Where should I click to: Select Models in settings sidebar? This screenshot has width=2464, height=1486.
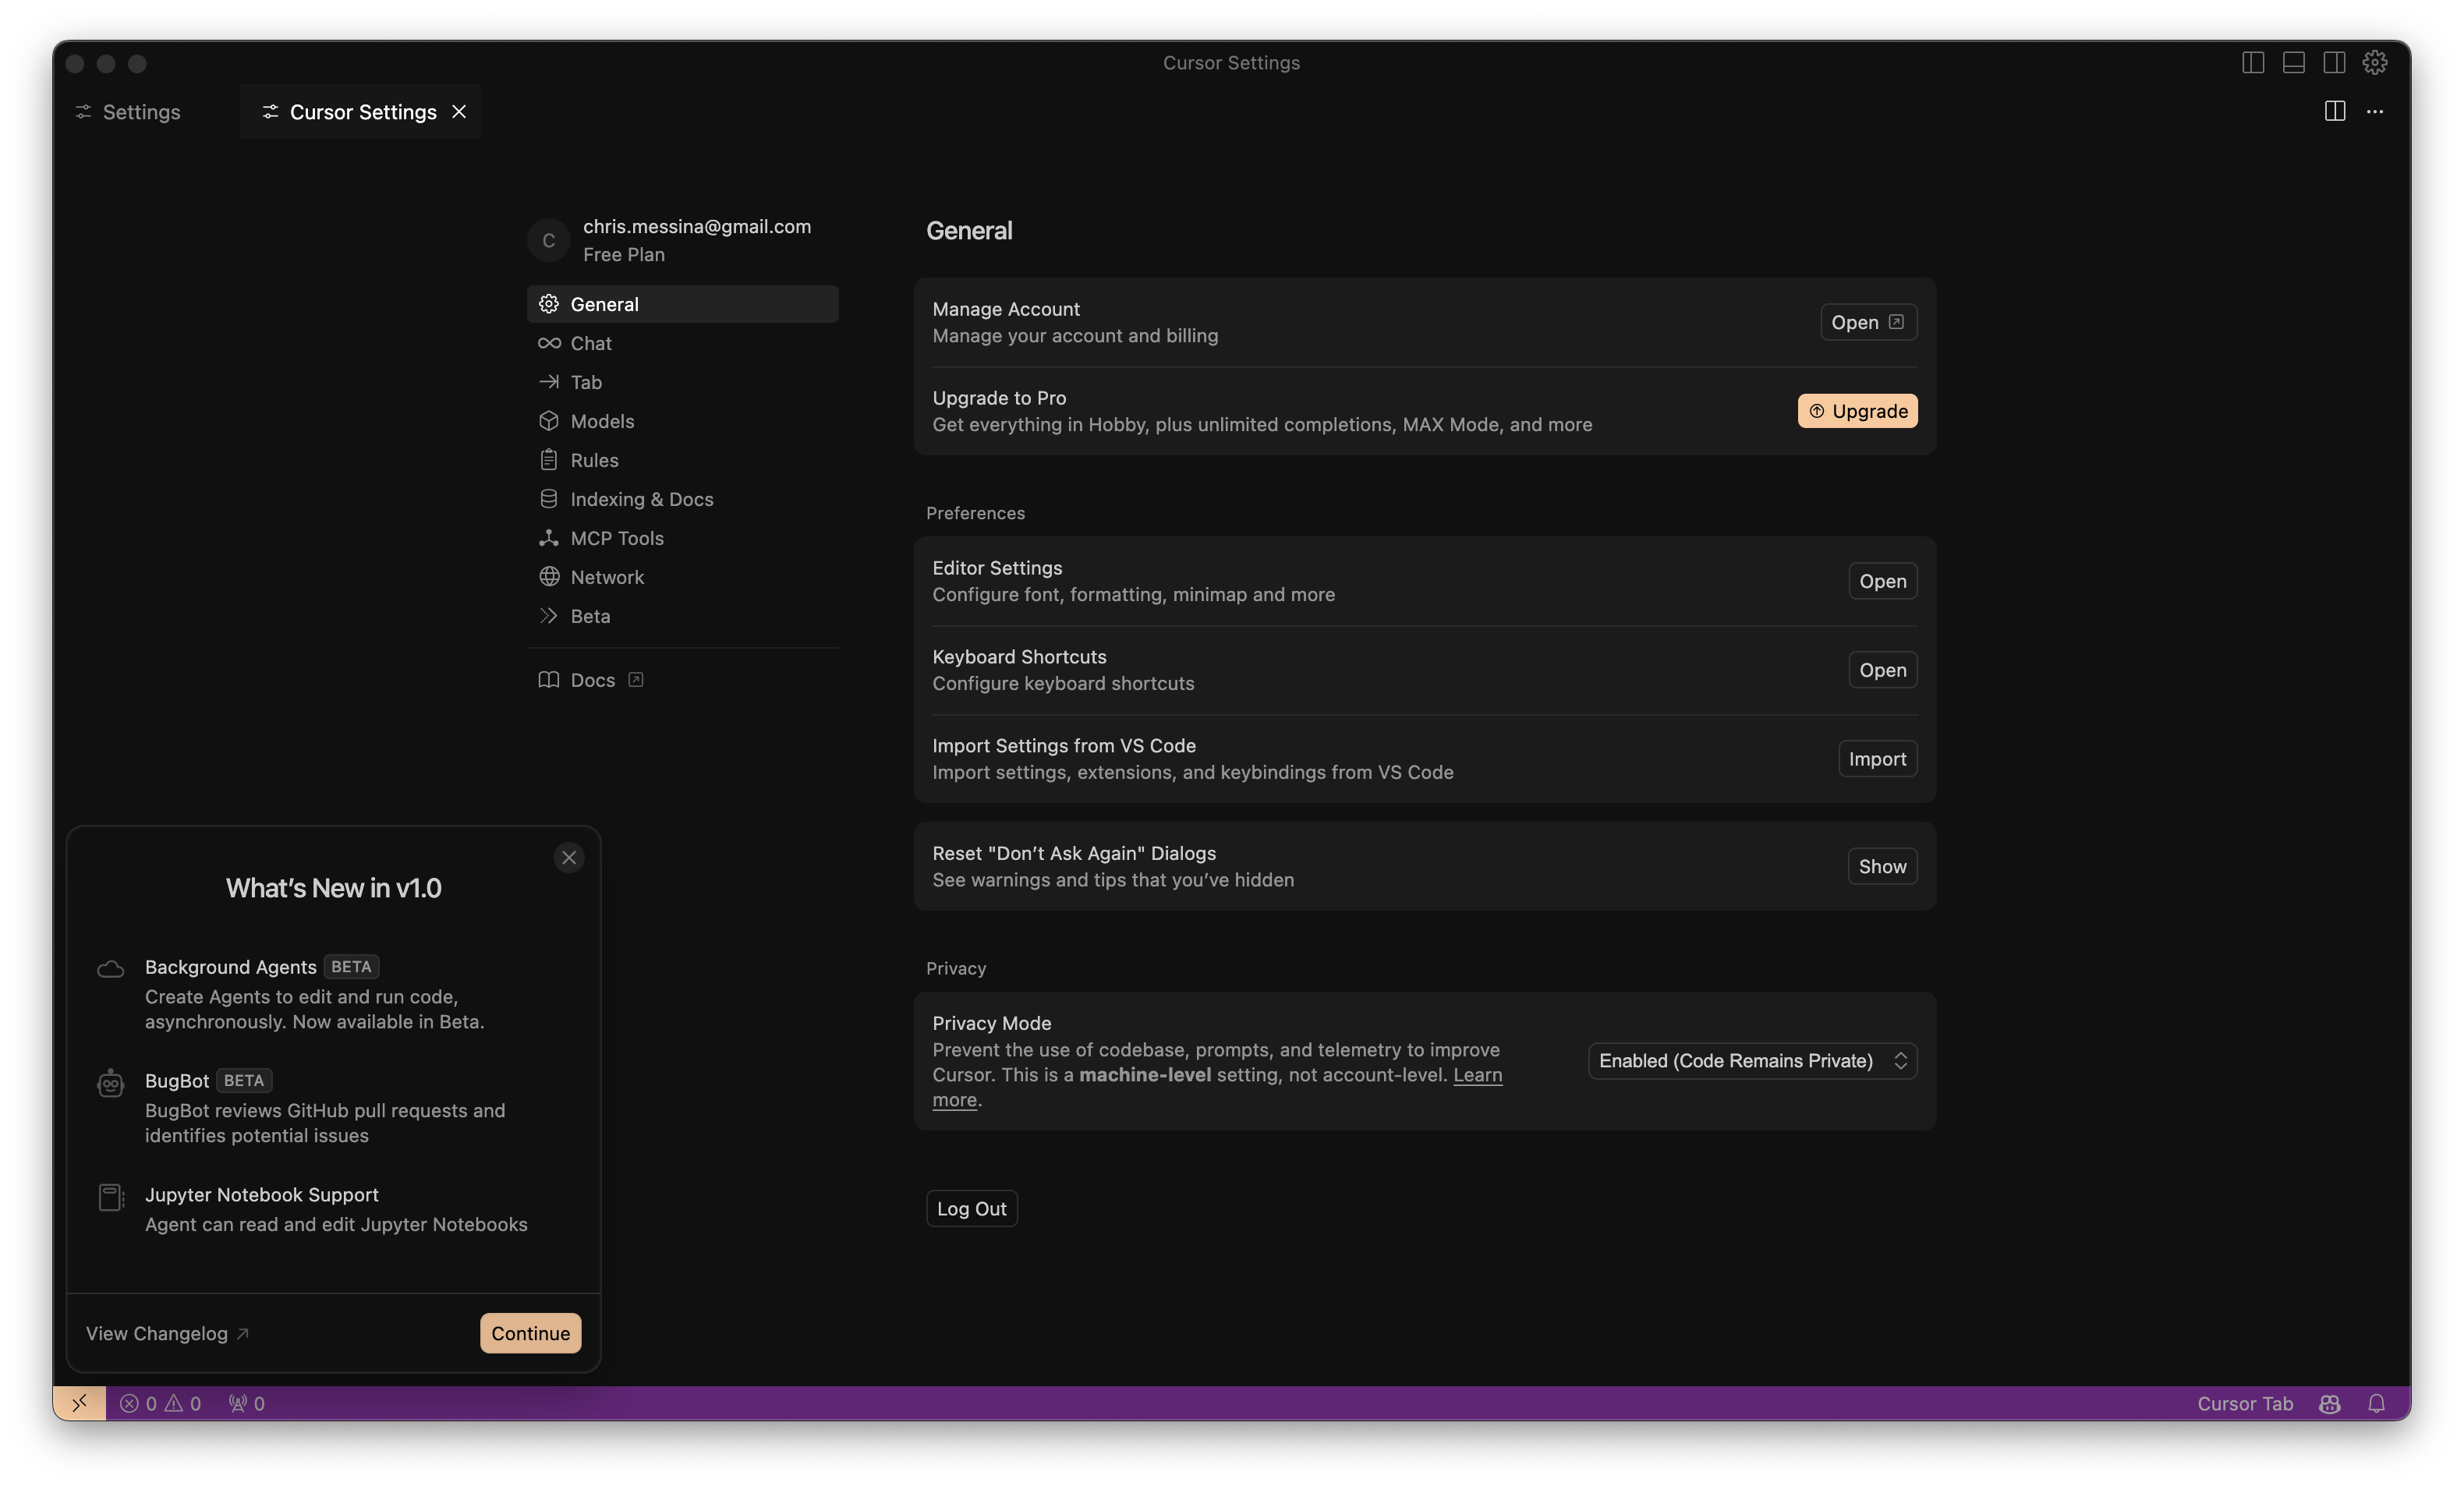(x=602, y=421)
